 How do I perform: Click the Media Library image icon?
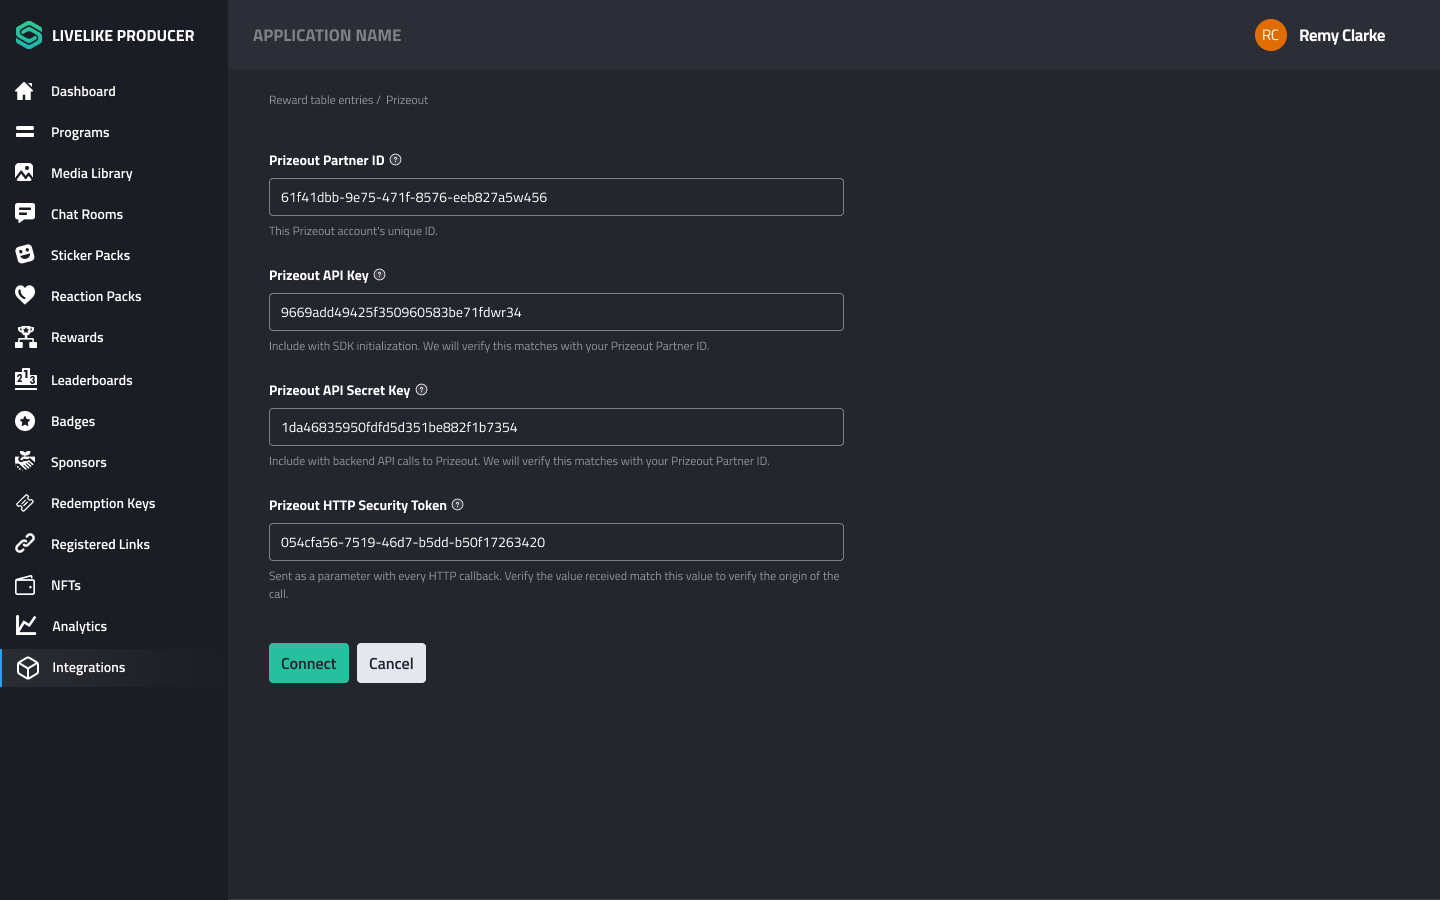click(25, 173)
